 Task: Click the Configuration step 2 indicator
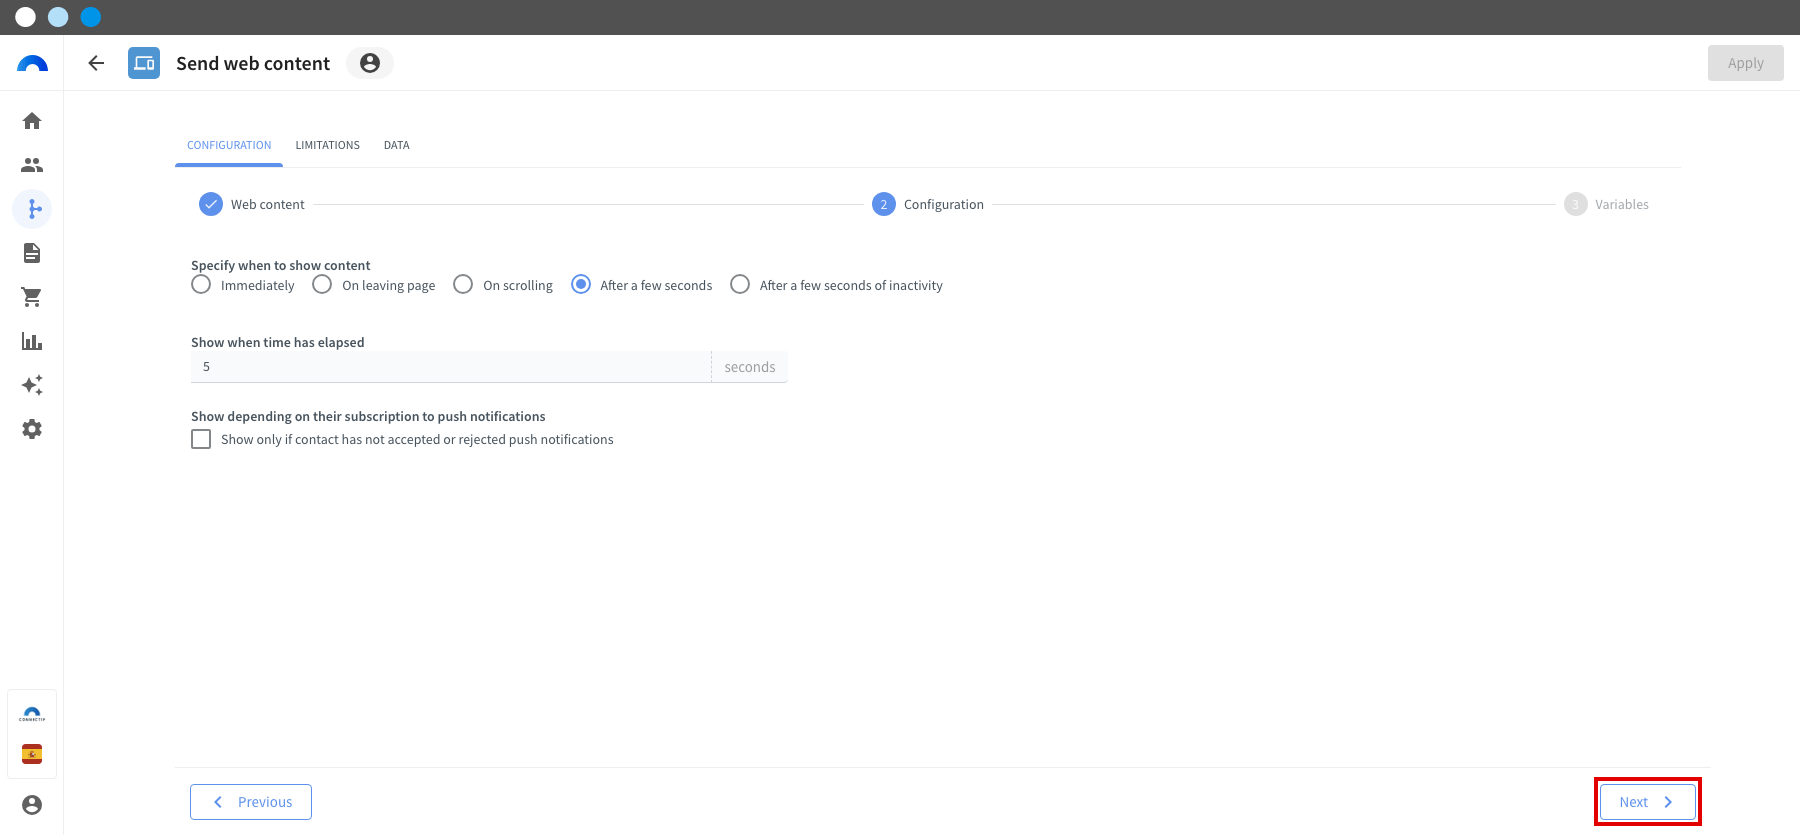(884, 204)
